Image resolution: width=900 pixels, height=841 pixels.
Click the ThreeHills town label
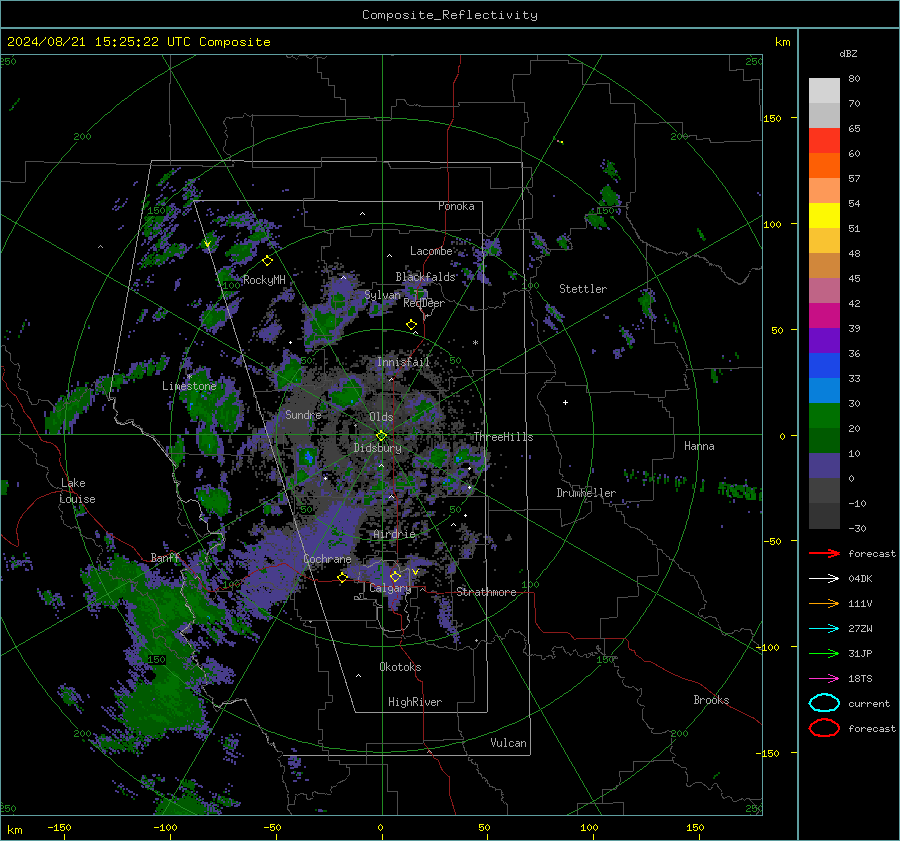click(x=503, y=437)
